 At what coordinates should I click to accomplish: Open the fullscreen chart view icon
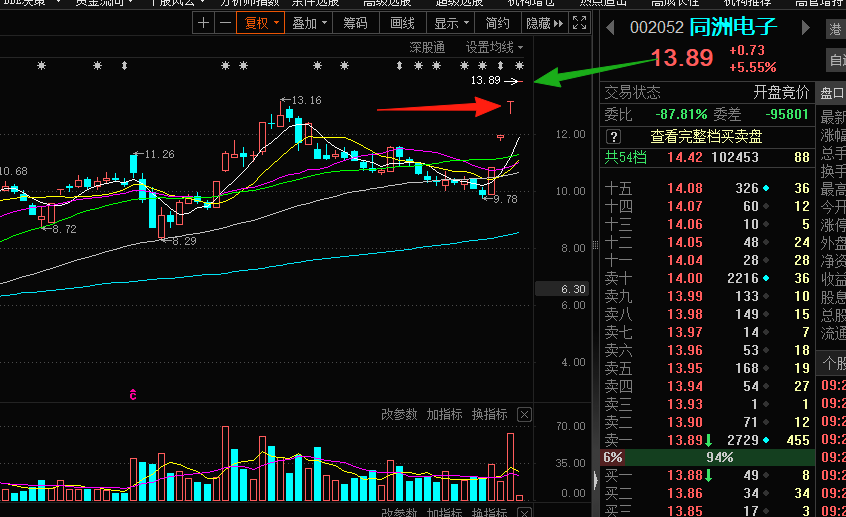pyautogui.click(x=579, y=23)
